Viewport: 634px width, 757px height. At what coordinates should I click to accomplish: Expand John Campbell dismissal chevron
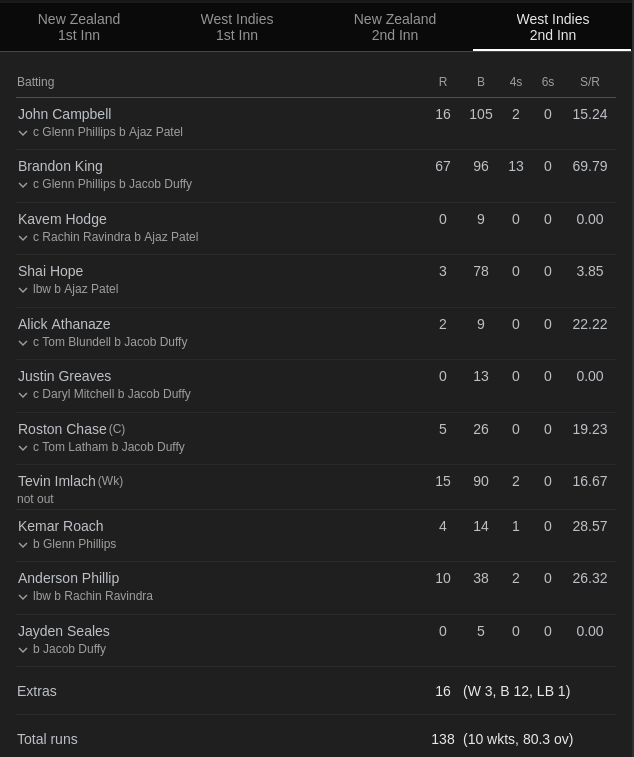click(x=23, y=133)
